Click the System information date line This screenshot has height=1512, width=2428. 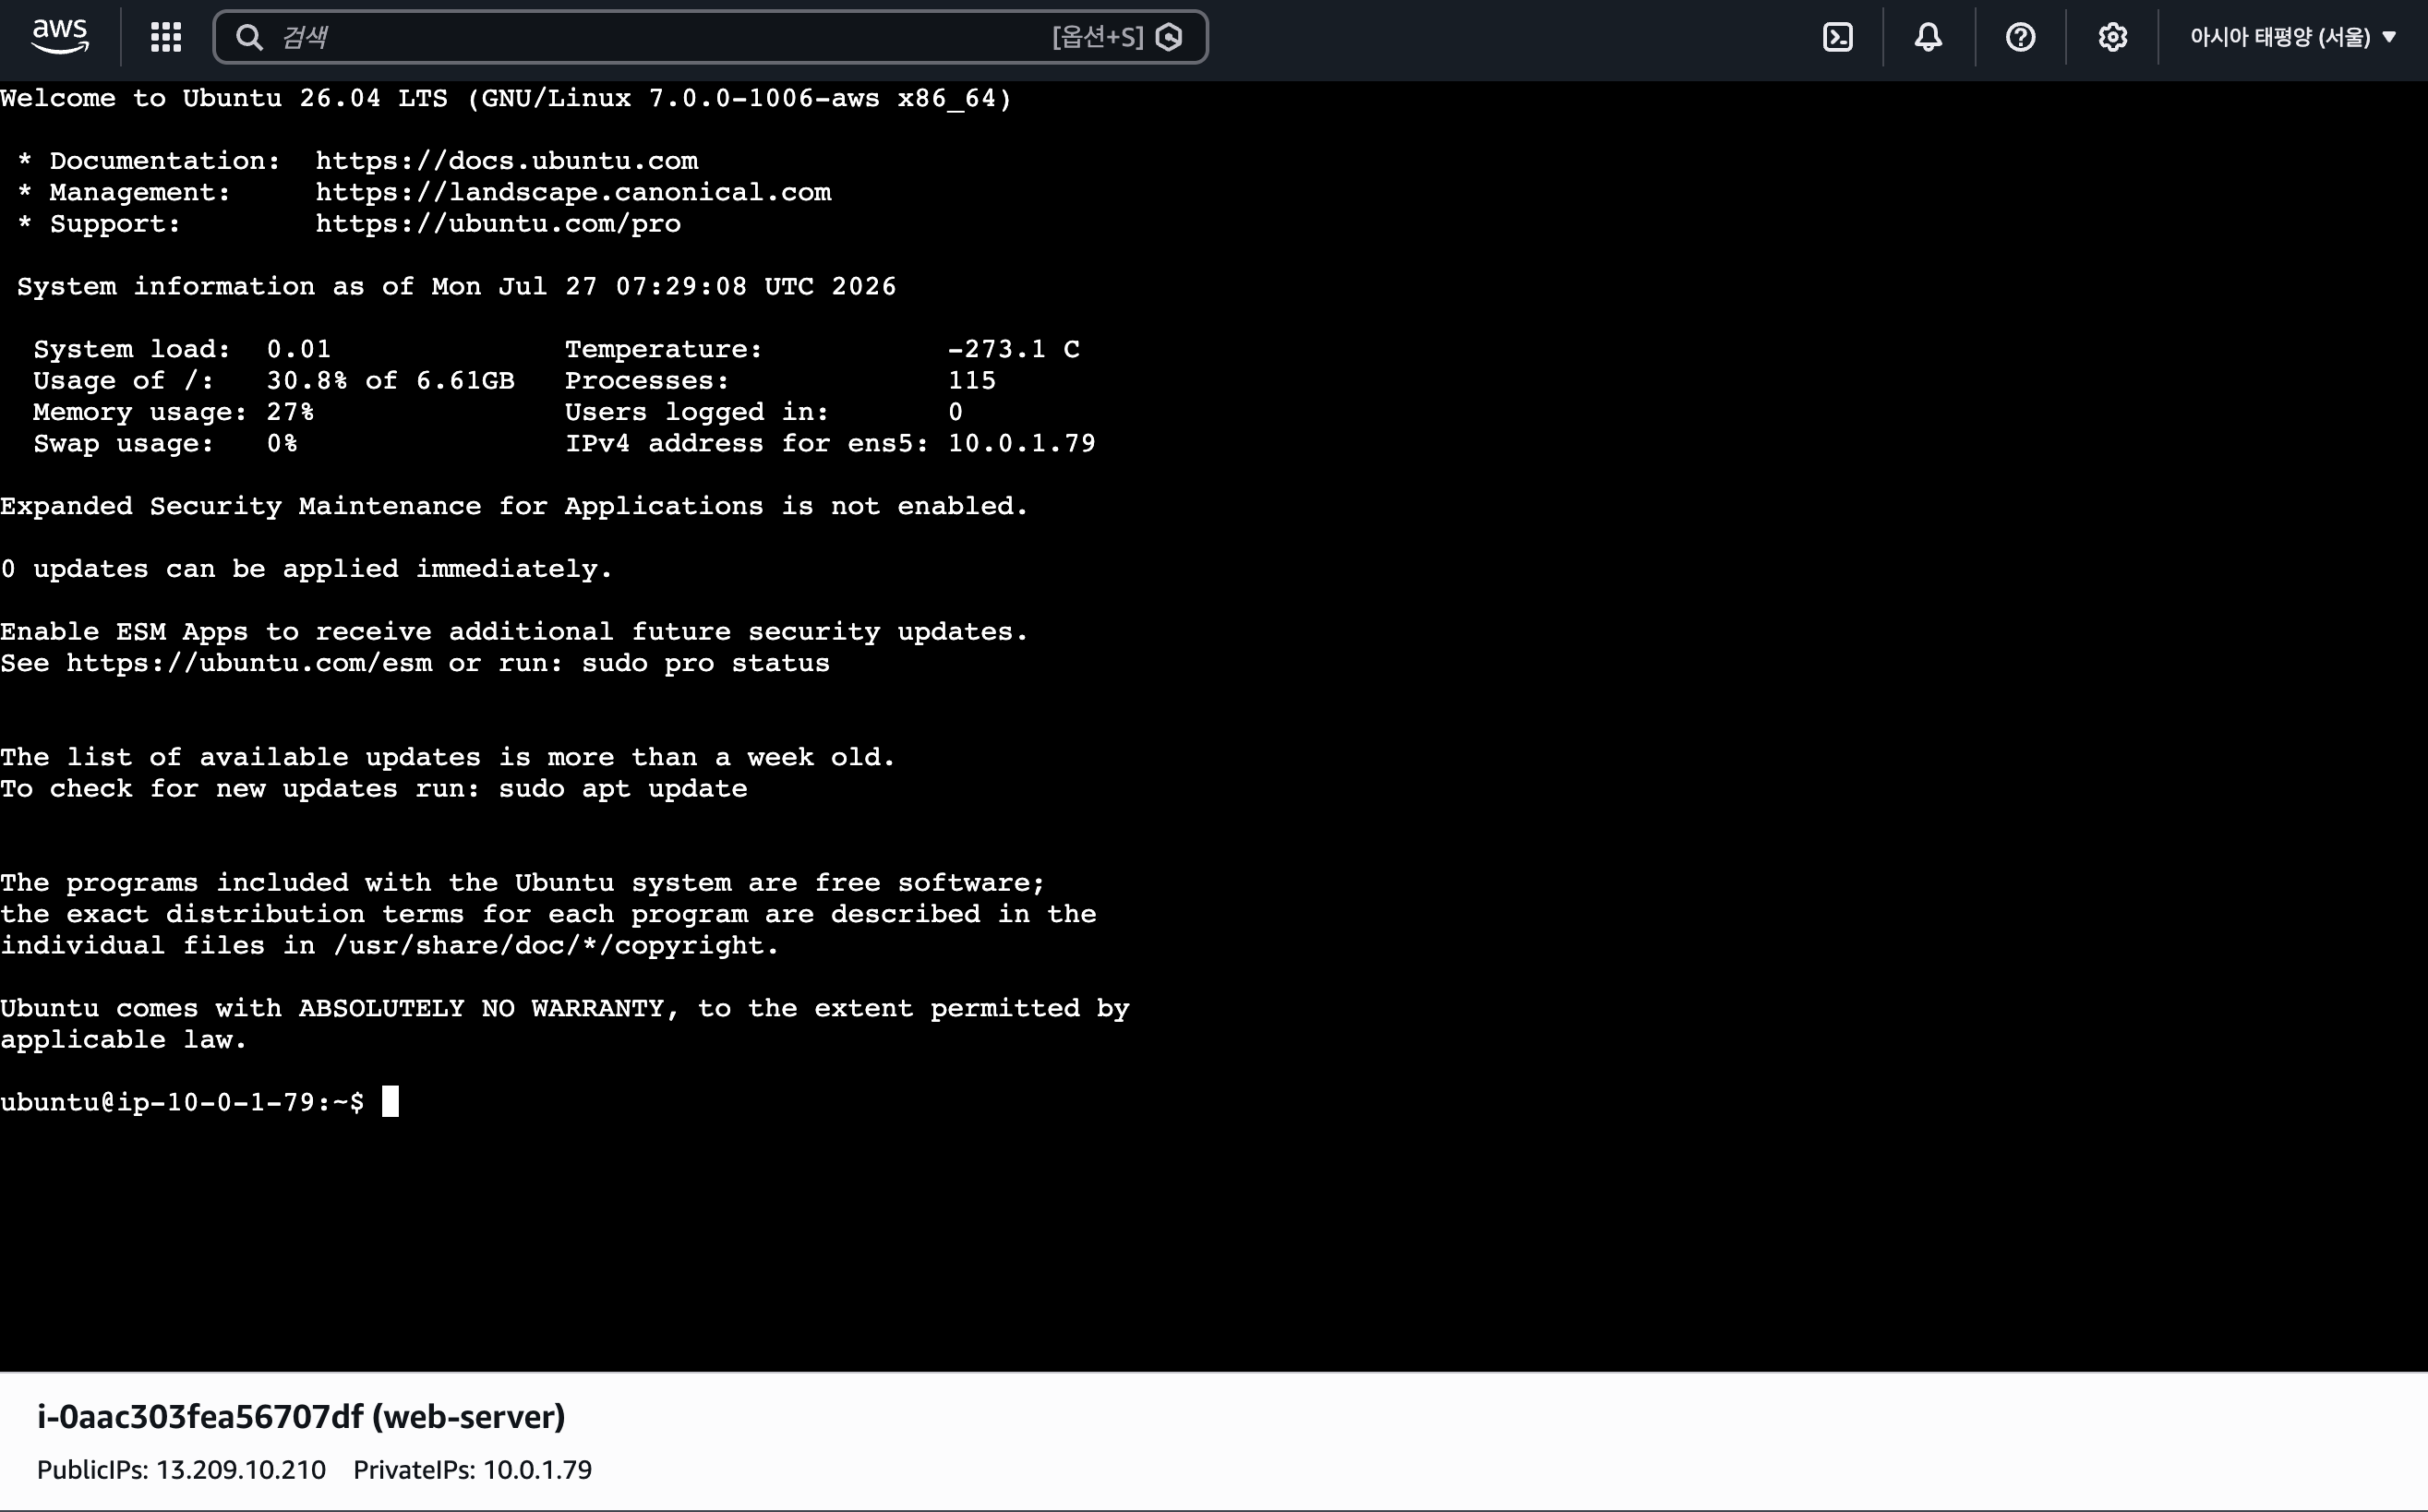point(457,286)
